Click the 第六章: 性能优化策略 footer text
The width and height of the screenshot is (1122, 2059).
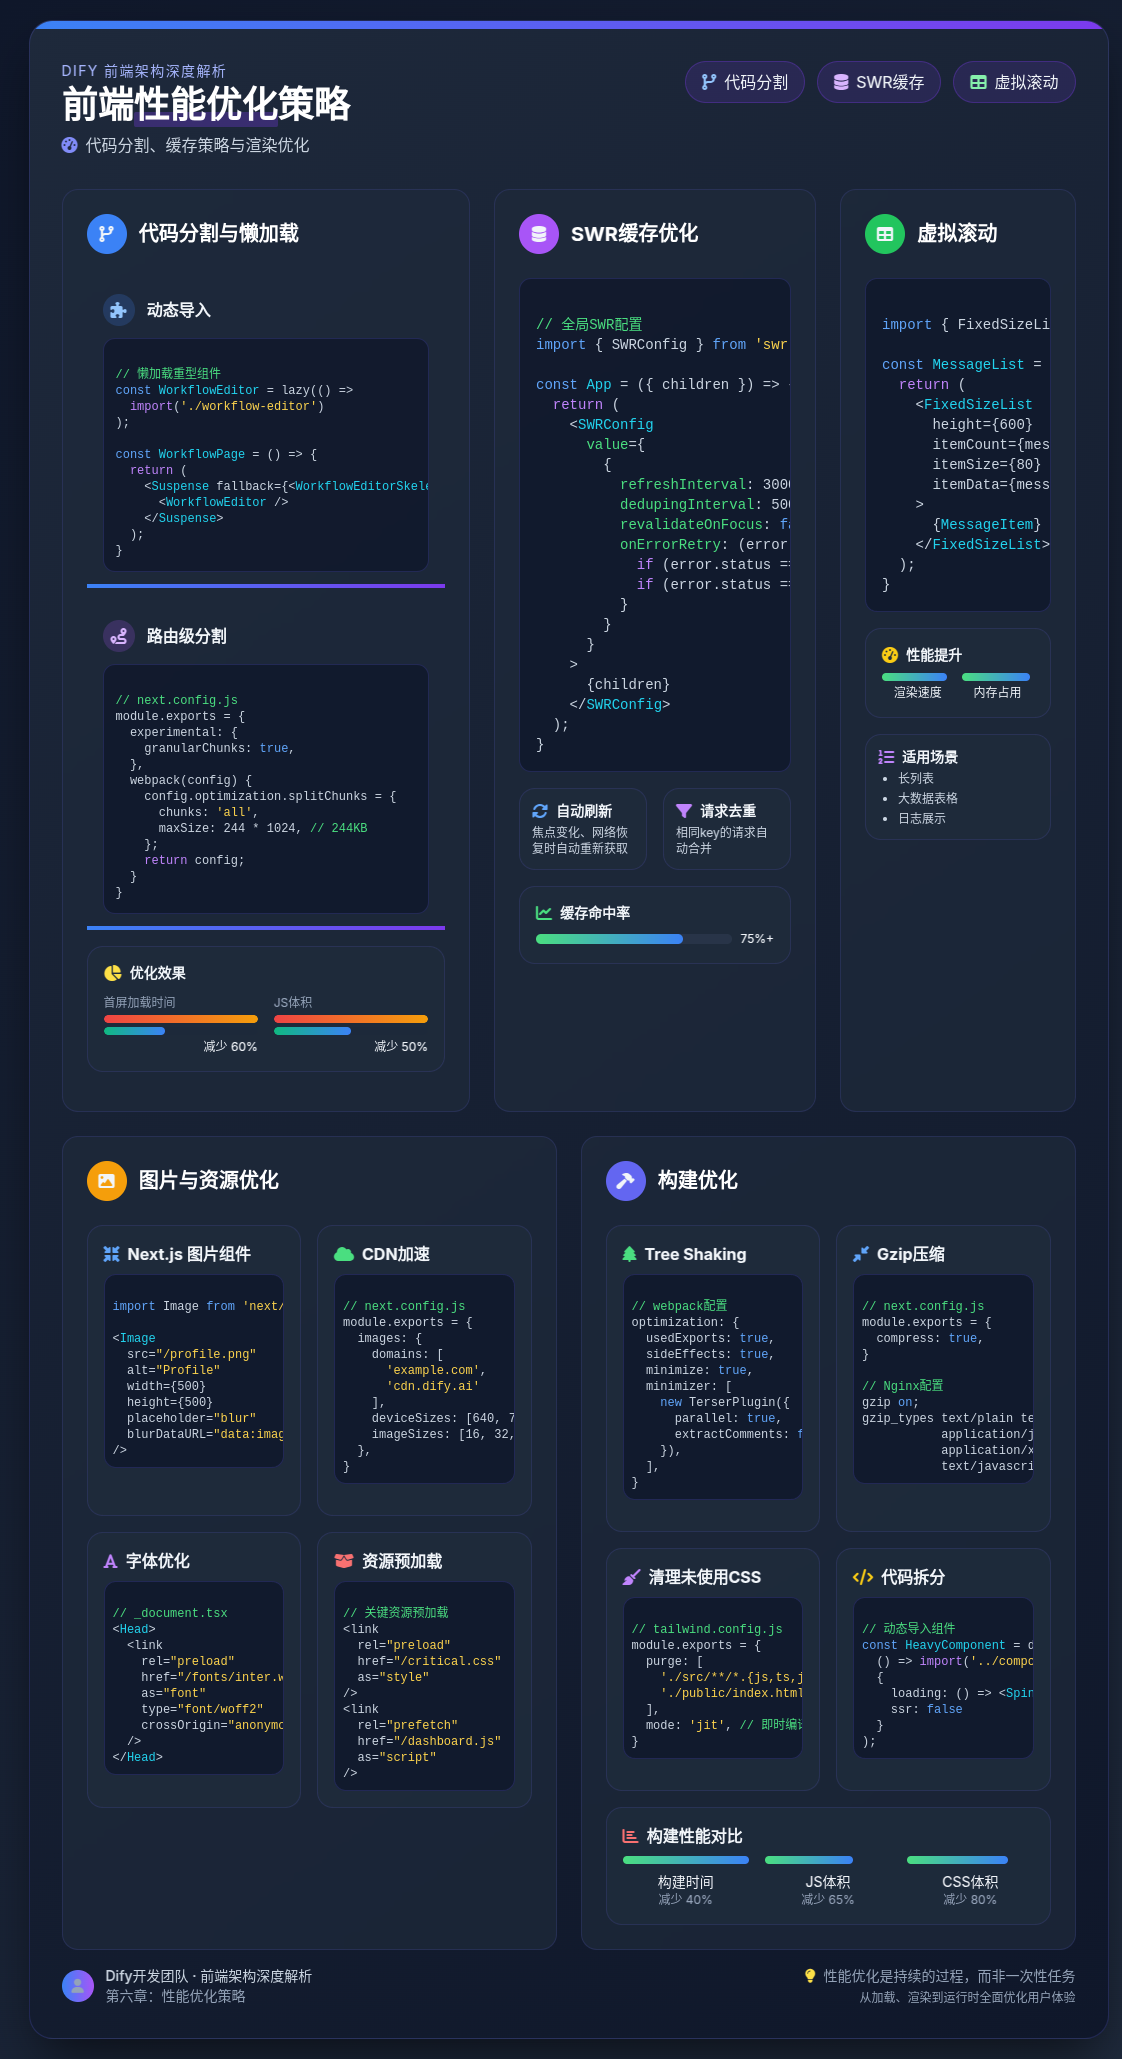point(176,1996)
